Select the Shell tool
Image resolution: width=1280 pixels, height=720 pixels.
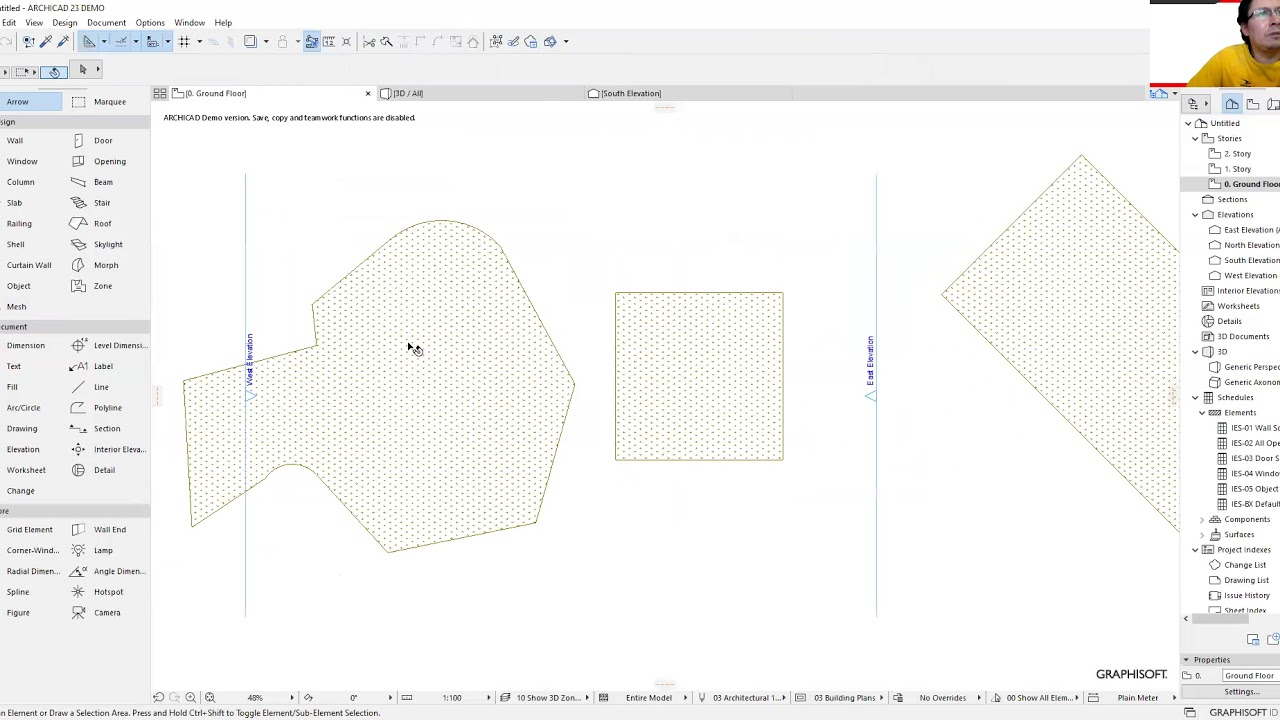tap(15, 245)
